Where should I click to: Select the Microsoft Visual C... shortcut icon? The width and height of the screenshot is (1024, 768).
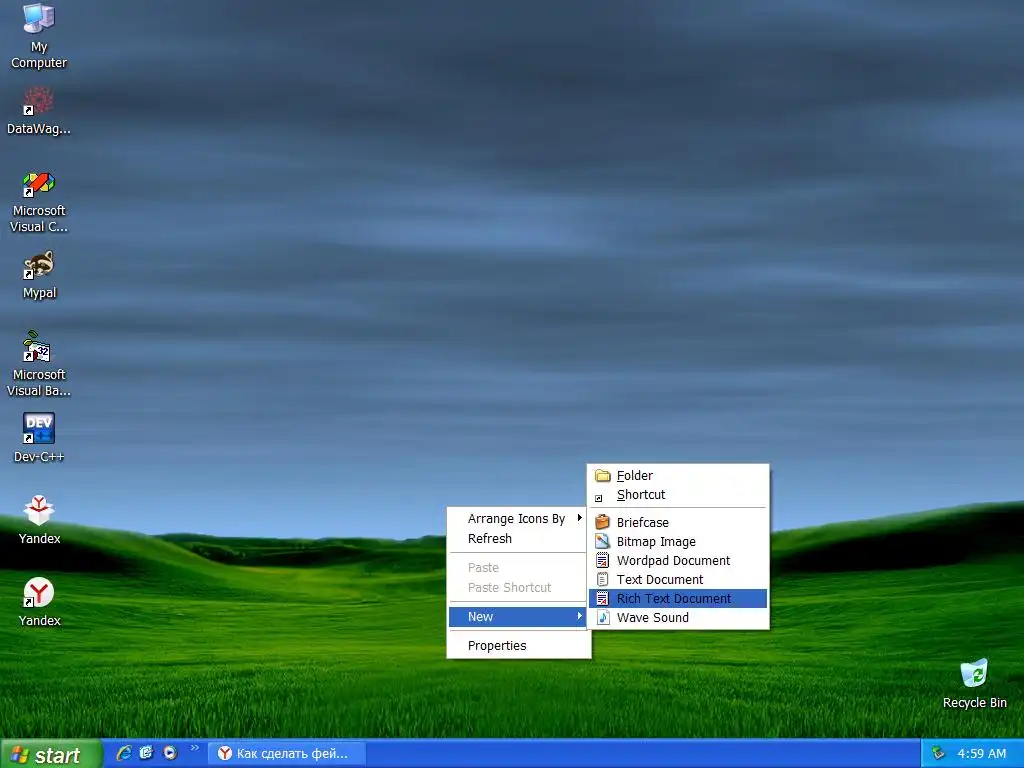tap(39, 202)
